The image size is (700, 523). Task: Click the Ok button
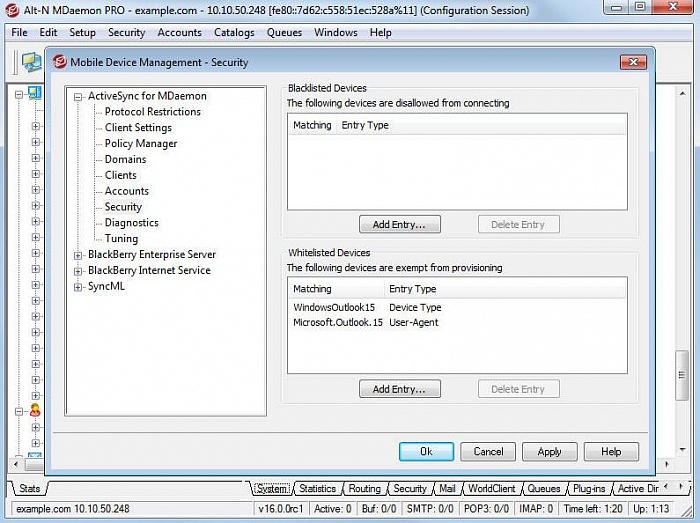426,452
